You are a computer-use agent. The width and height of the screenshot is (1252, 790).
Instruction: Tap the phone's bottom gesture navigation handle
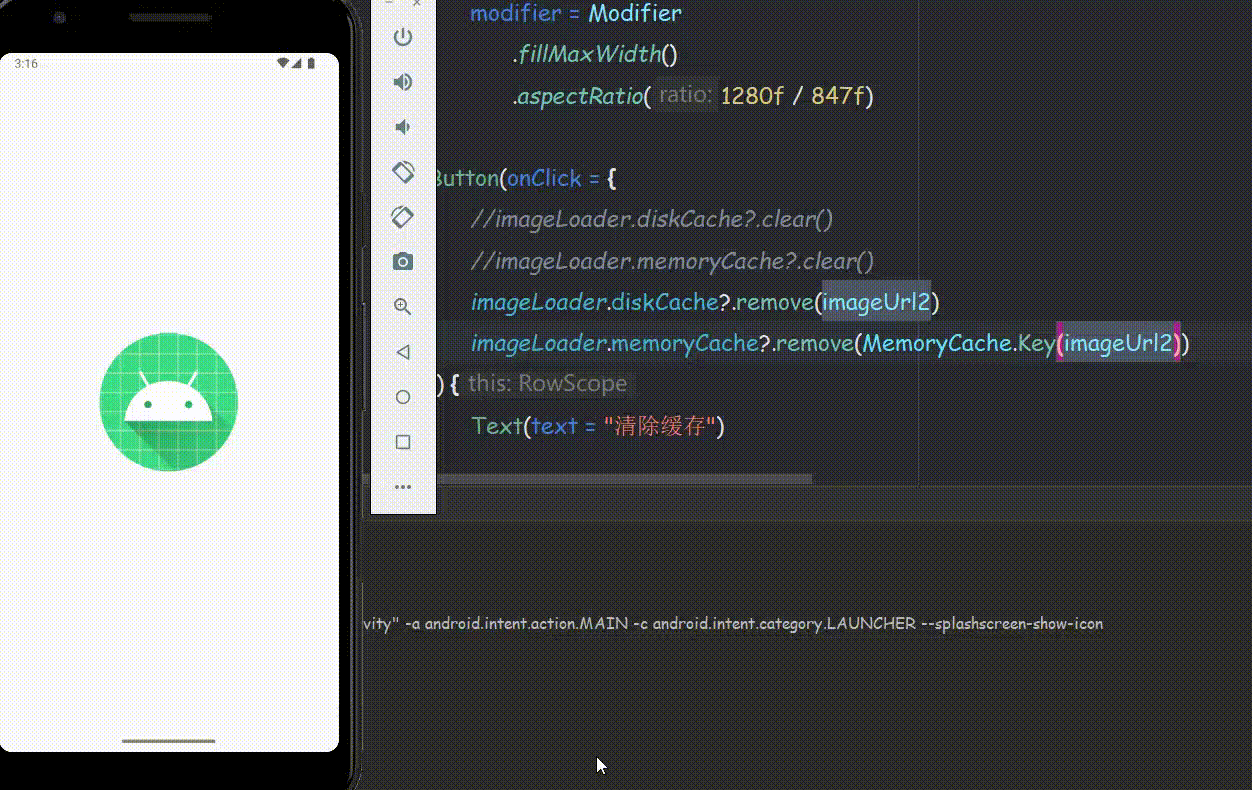pyautogui.click(x=169, y=741)
